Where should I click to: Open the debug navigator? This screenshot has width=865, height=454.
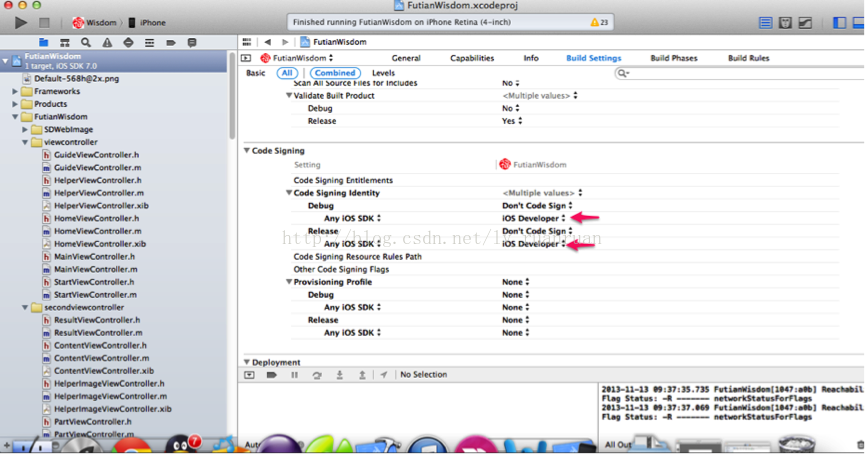point(149,42)
